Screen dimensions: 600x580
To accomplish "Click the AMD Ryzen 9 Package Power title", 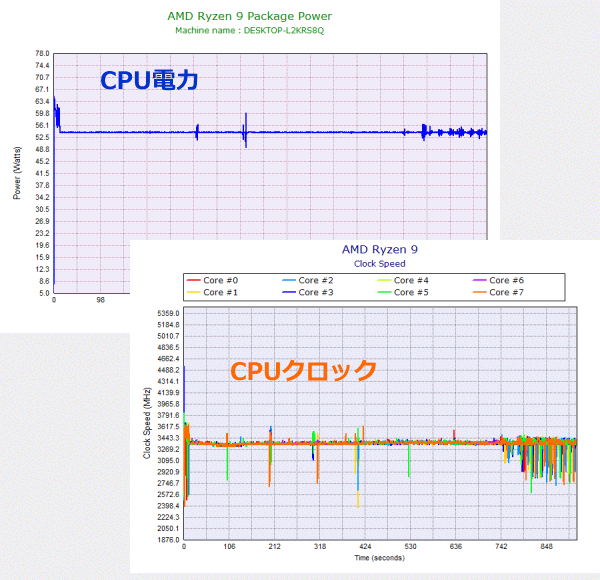I will click(x=249, y=16).
